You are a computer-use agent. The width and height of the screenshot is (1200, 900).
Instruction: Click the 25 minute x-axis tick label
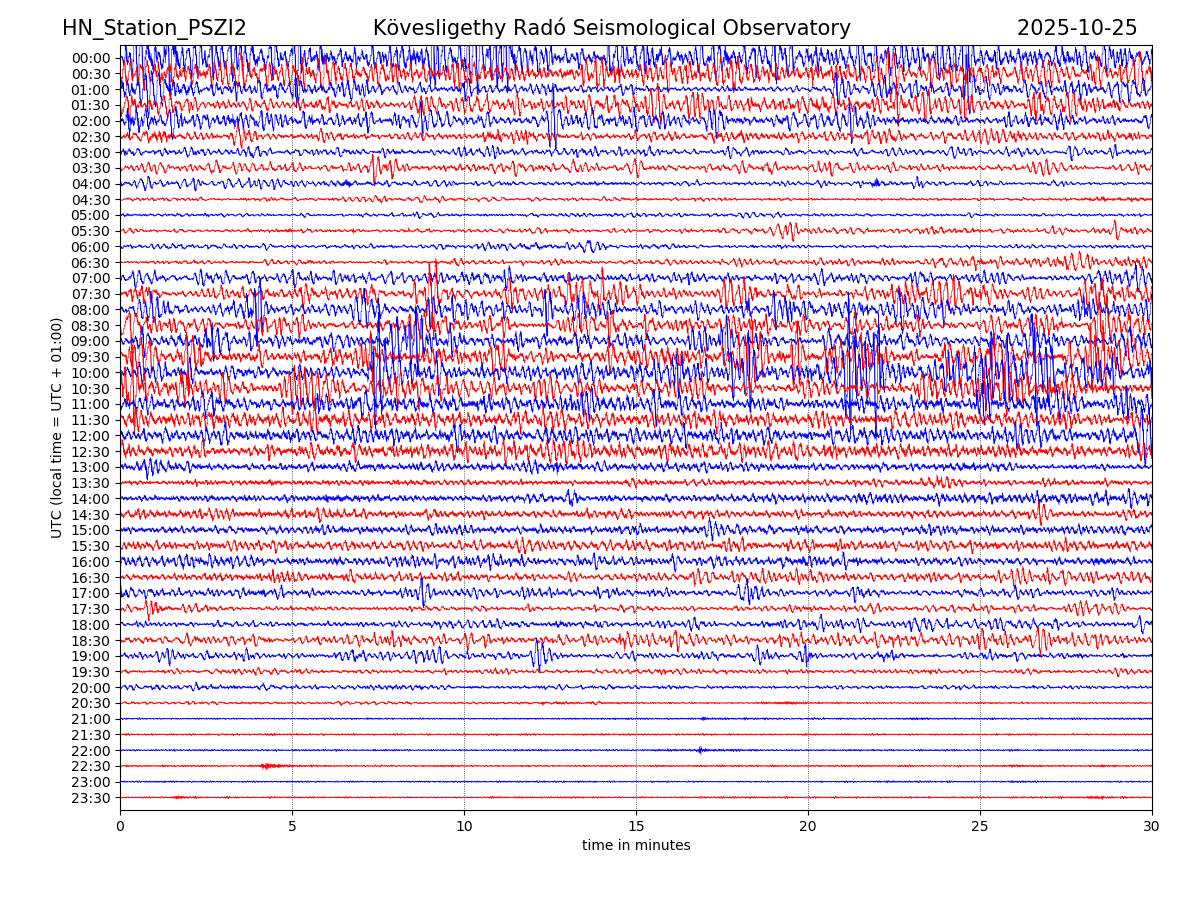click(x=980, y=827)
